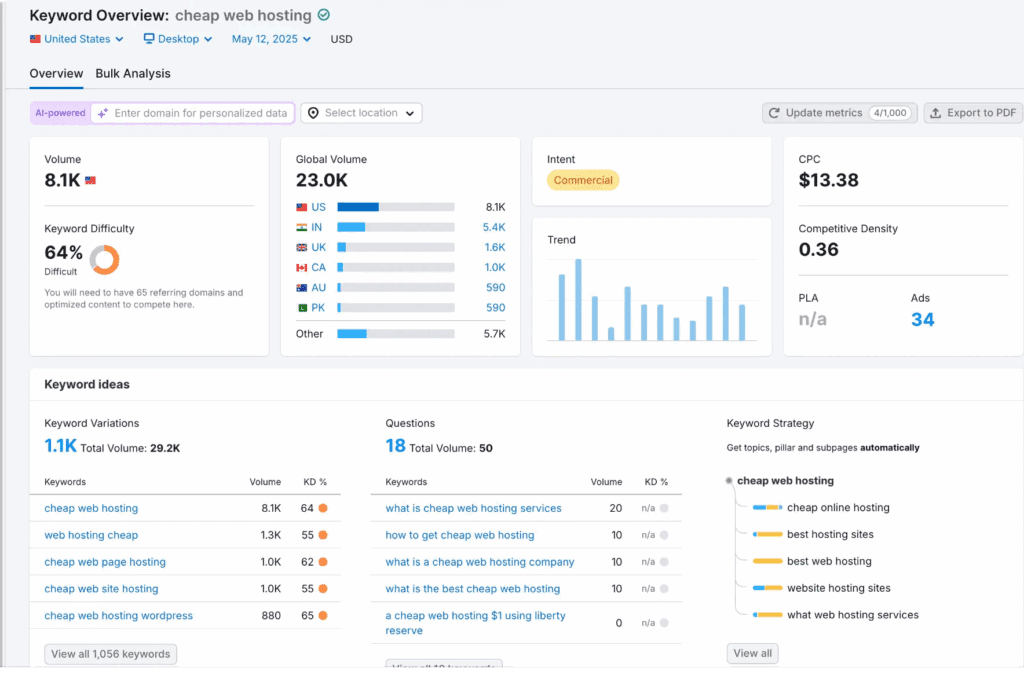Open the what is cheap web hosting services question

coord(472,508)
